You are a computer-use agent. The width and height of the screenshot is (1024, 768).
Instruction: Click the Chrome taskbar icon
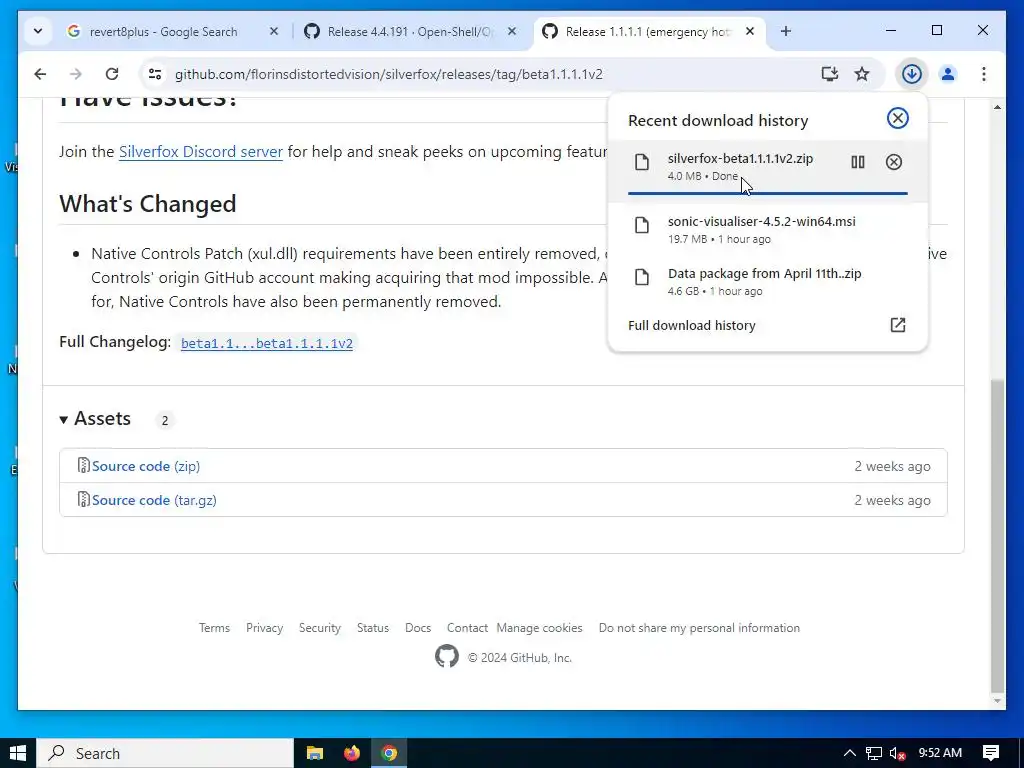389,753
